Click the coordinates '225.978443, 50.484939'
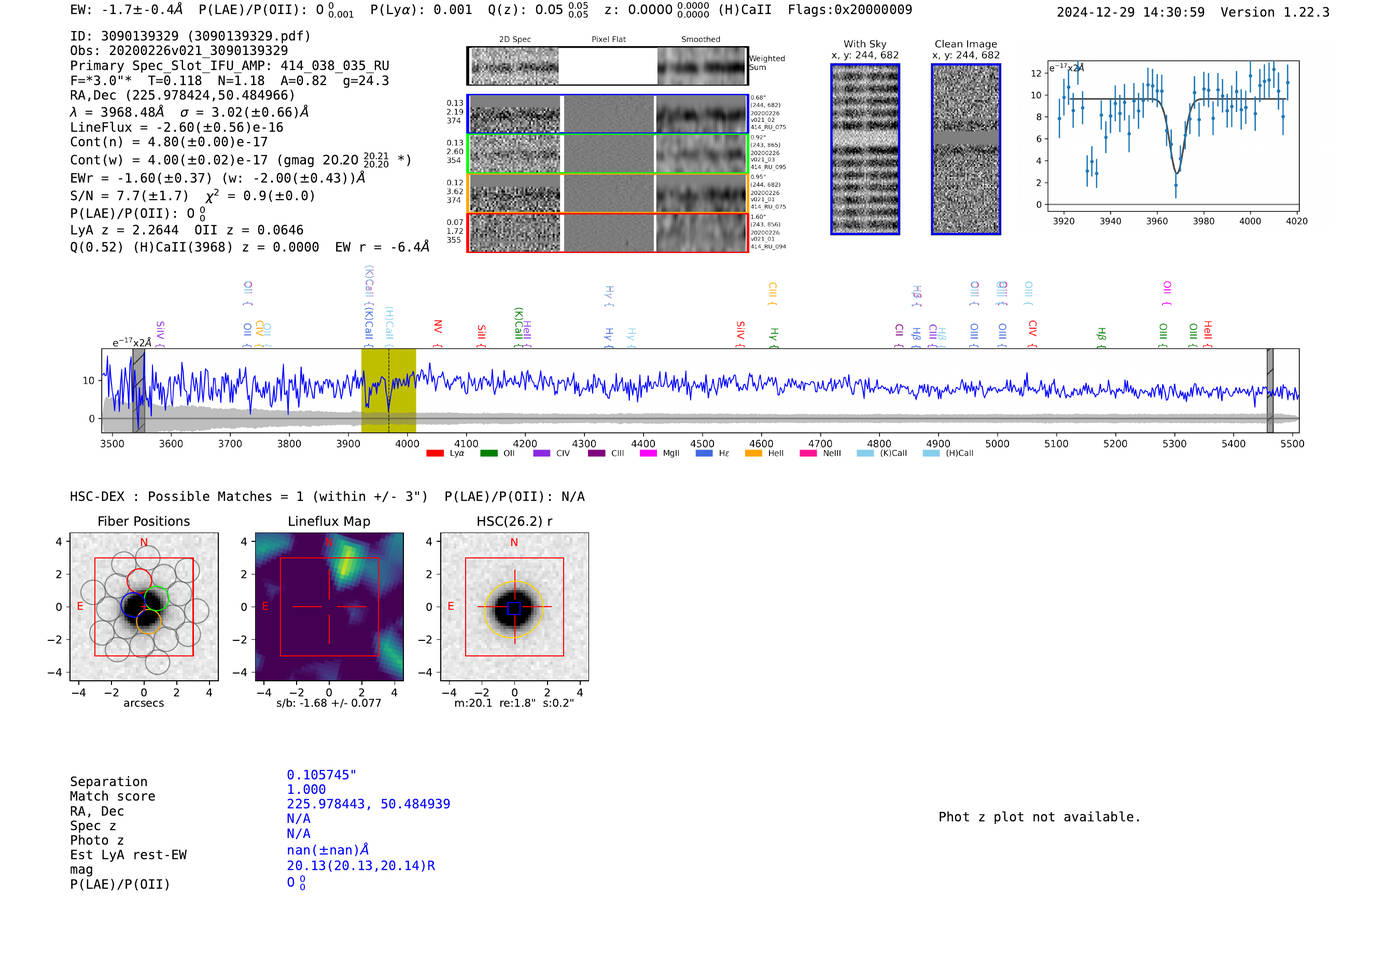Image resolution: width=1400 pixels, height=953 pixels. pyautogui.click(x=368, y=804)
